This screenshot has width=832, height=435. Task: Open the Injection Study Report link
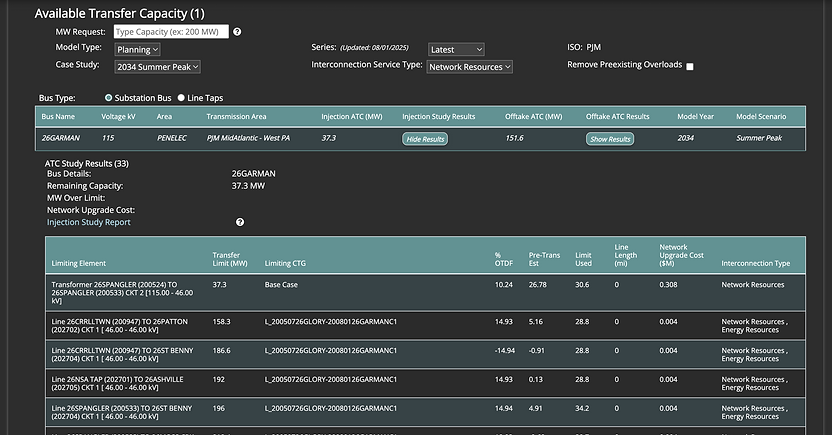pos(89,222)
